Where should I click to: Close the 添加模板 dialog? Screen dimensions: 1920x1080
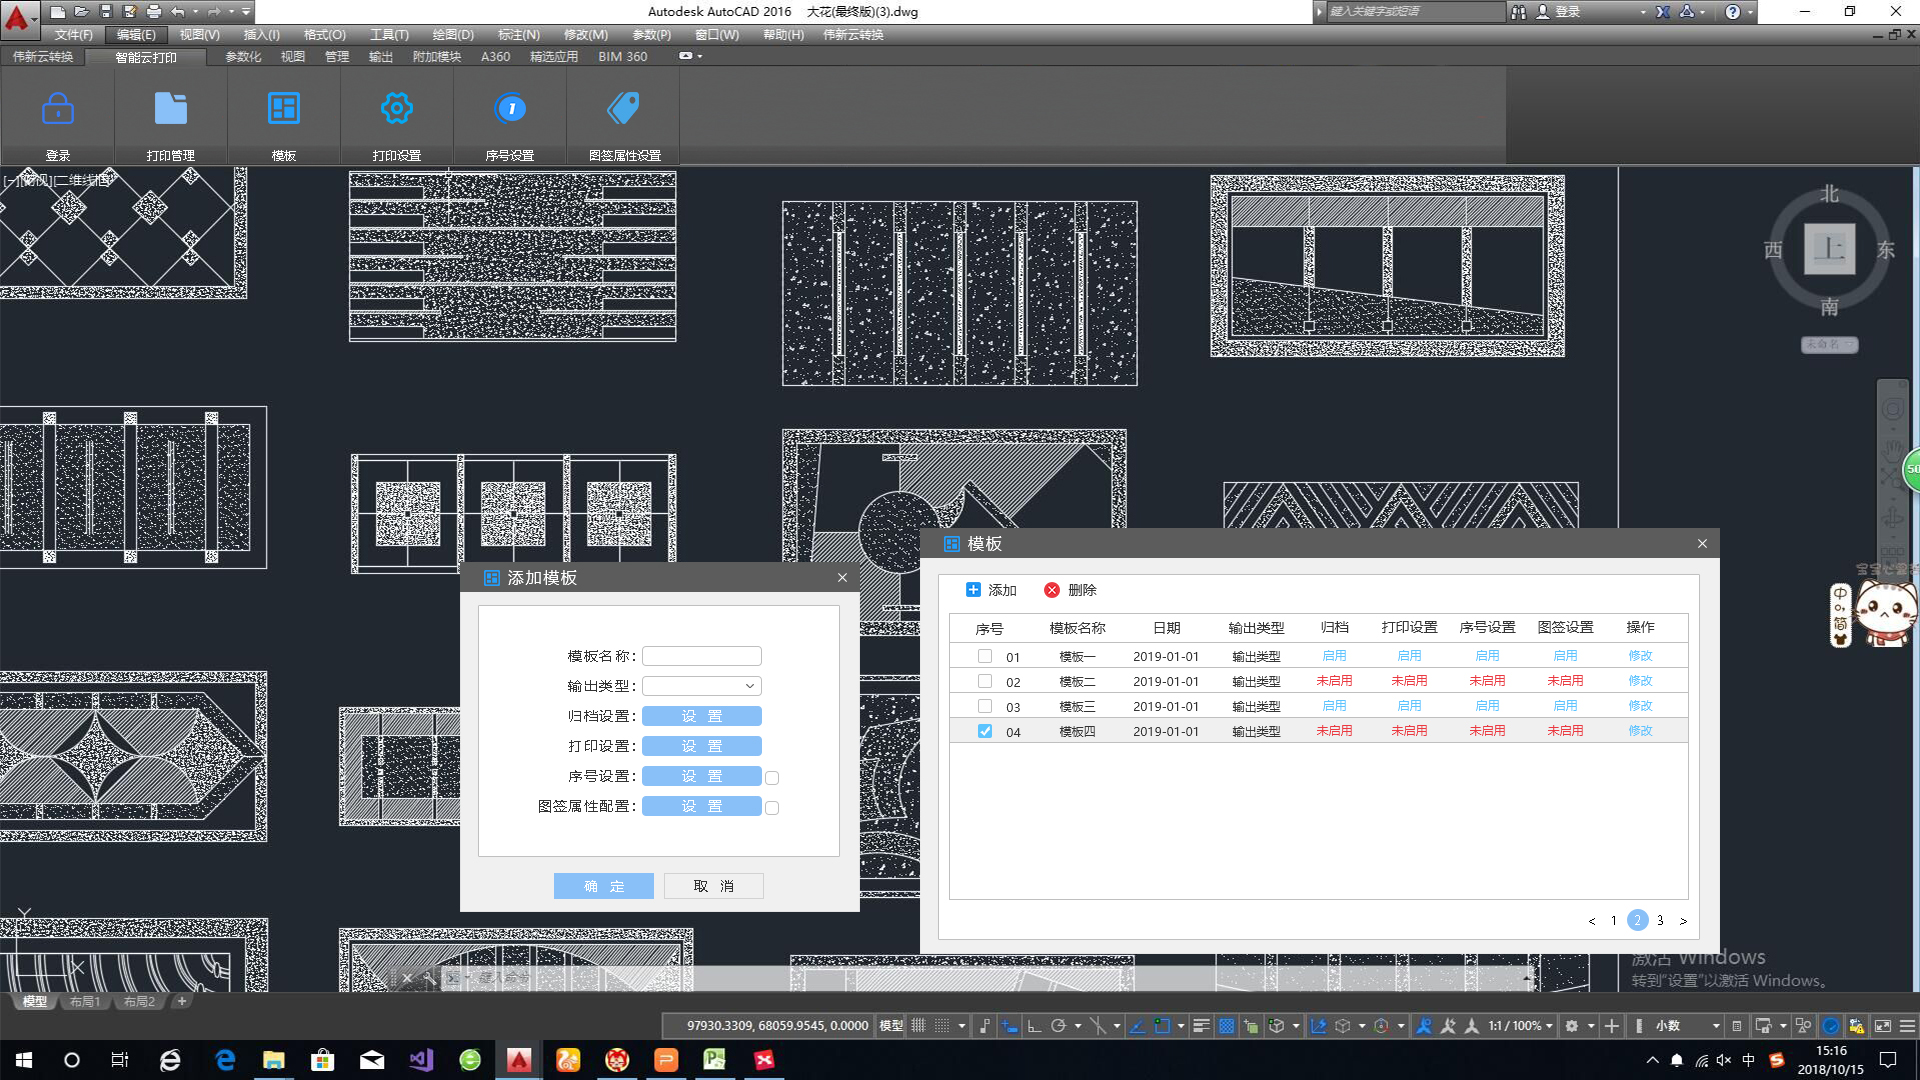[842, 578]
